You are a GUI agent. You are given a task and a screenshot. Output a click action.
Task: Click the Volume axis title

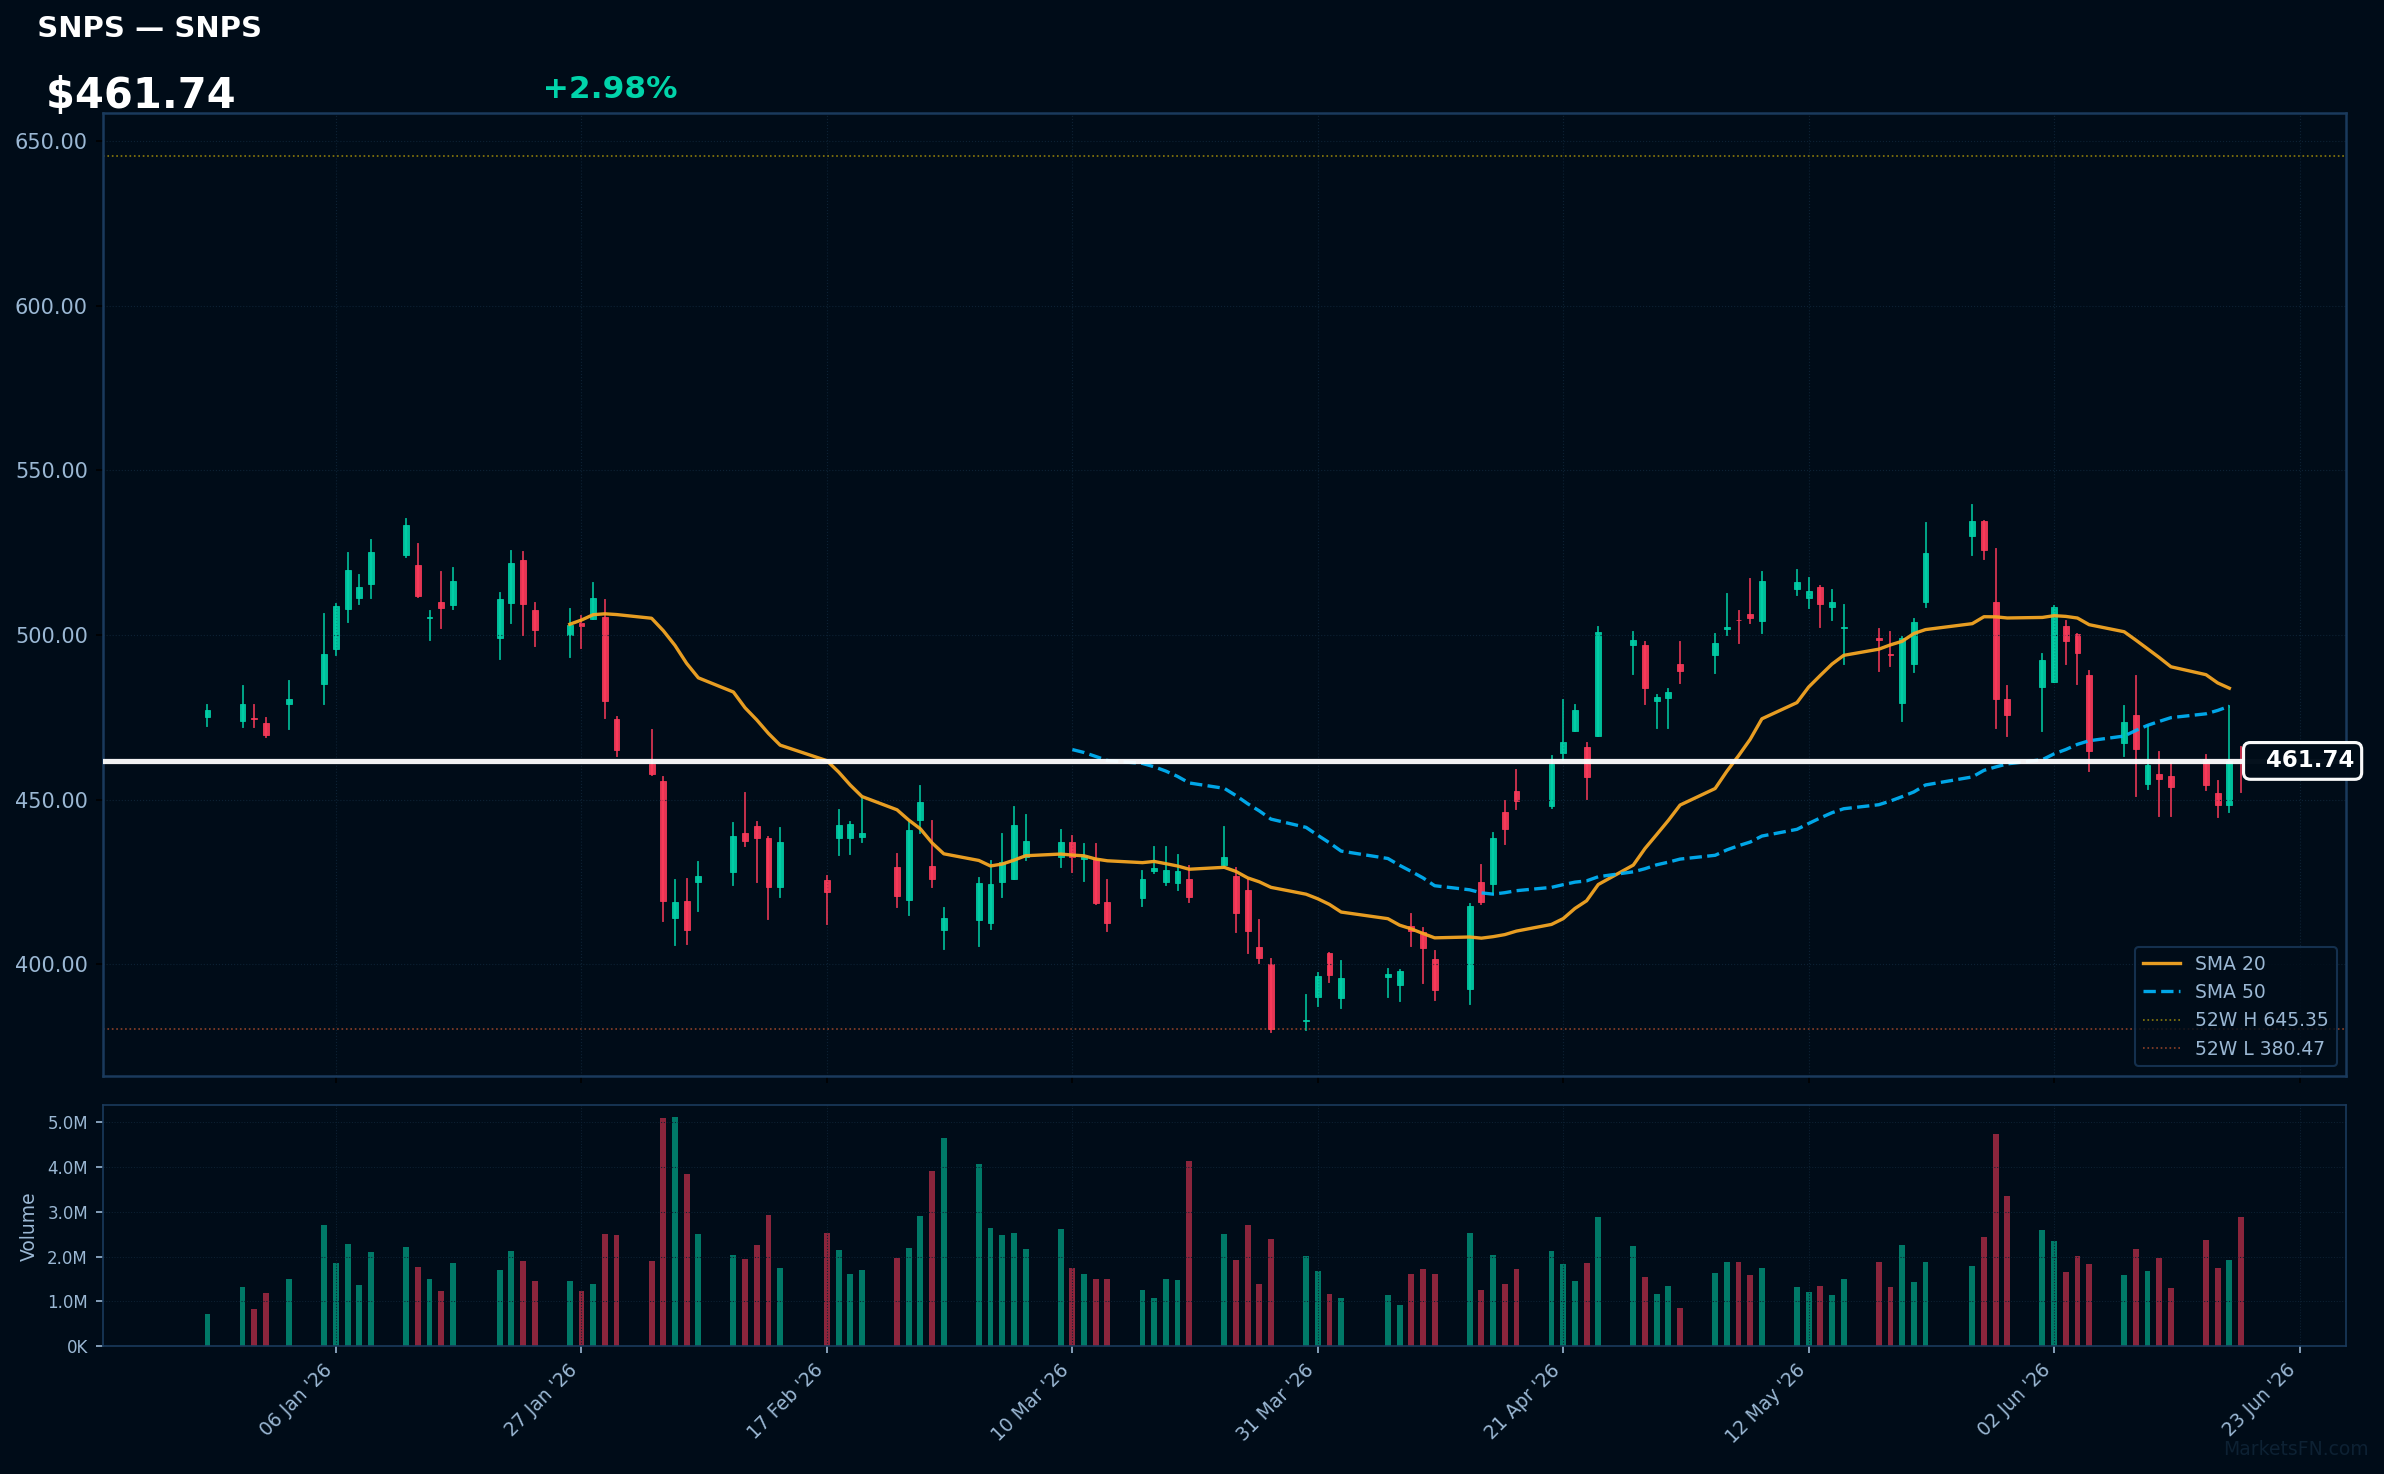coord(28,1227)
